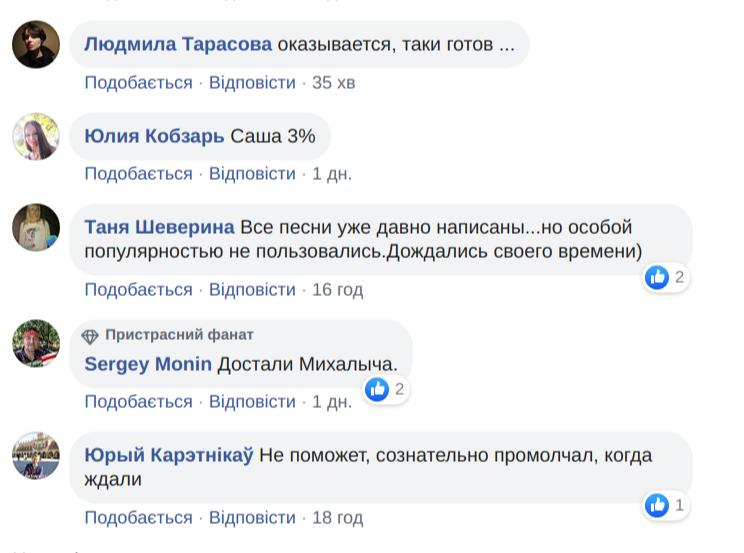
Task: Click Відповісти under Юрий Карэтнікаў's comment
Action: (252, 518)
